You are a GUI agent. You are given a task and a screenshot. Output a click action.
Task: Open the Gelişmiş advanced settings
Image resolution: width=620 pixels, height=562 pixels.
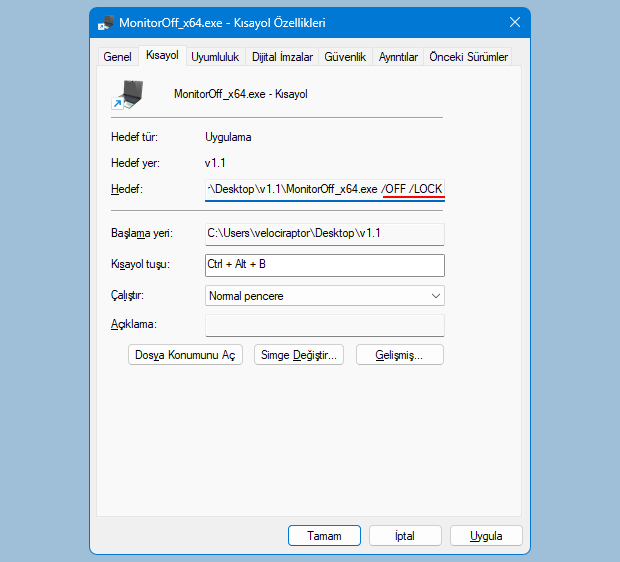pyautogui.click(x=398, y=355)
